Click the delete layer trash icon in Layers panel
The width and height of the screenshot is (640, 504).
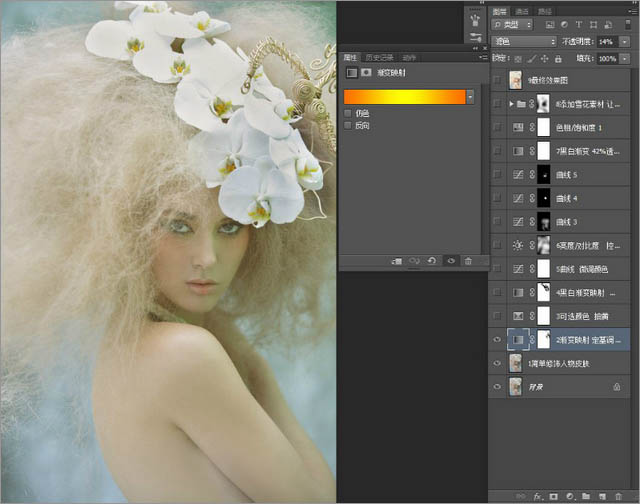619,495
